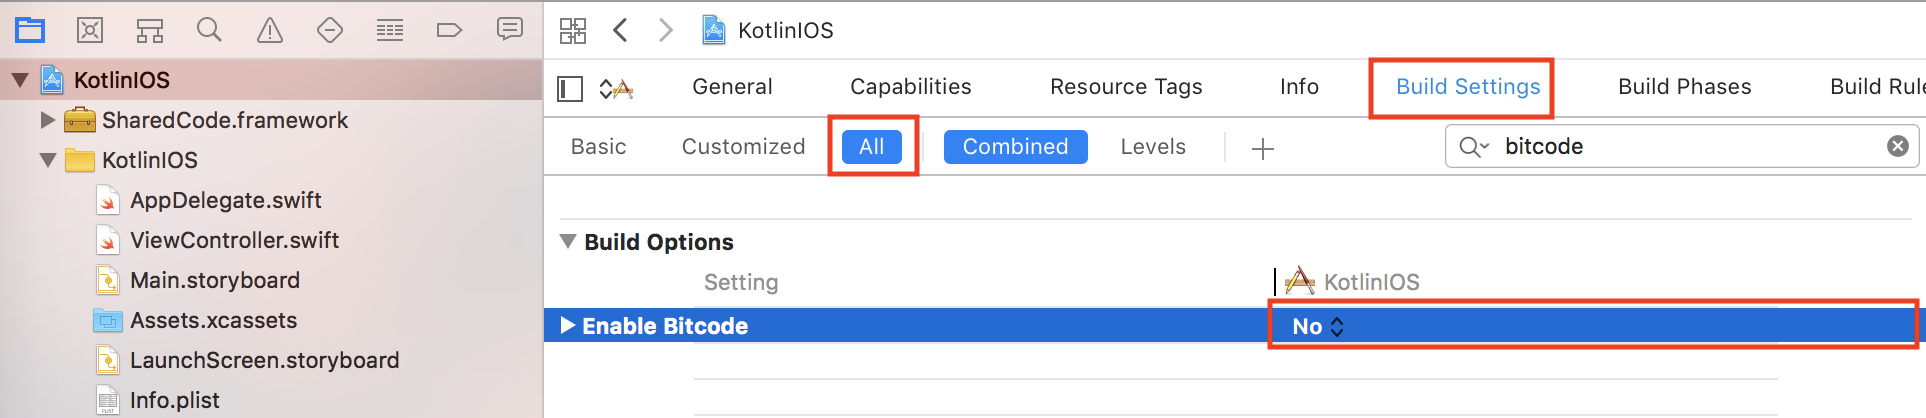1926x418 pixels.
Task: Open the Report navigator speech bubble
Action: [x=510, y=30]
